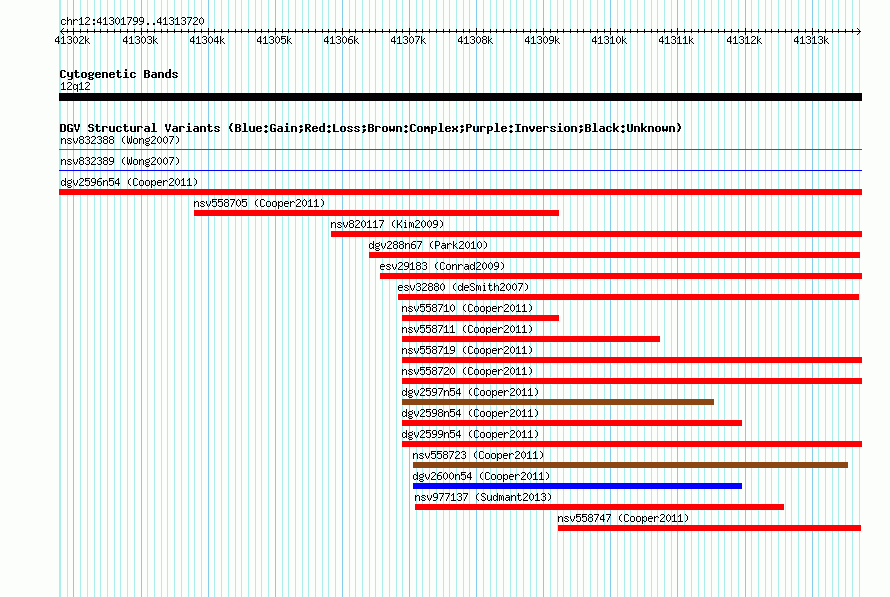The height and width of the screenshot is (597, 890).
Task: Click the 41308k ruler tick label
Action: [475, 40]
